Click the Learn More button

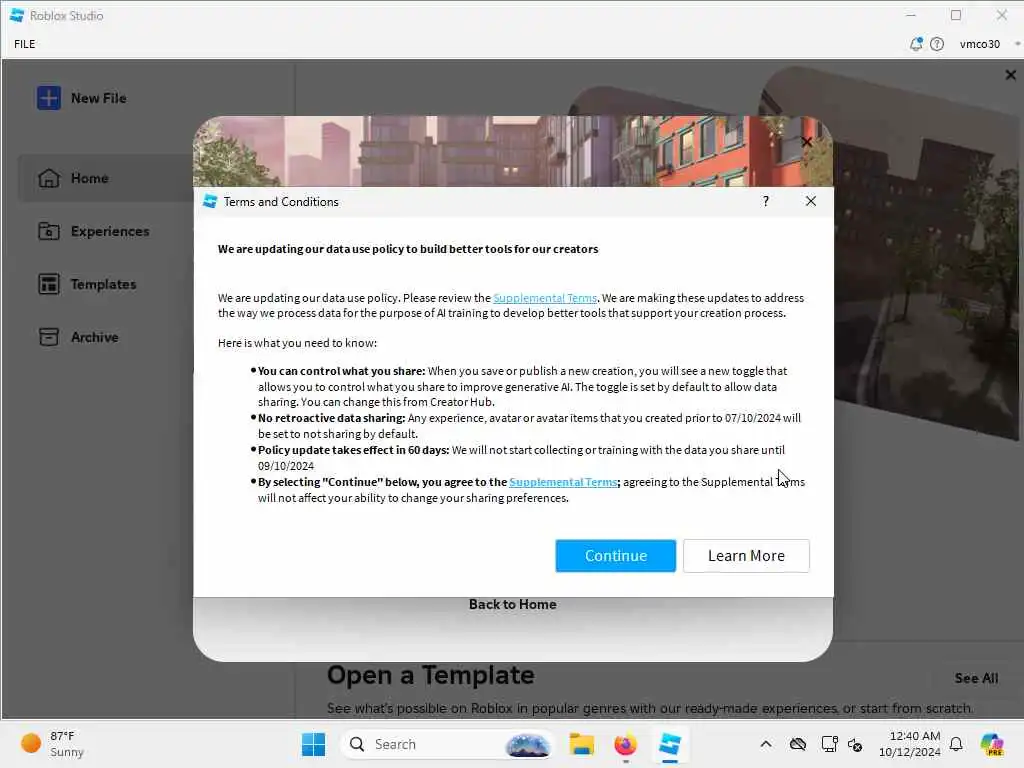point(746,556)
